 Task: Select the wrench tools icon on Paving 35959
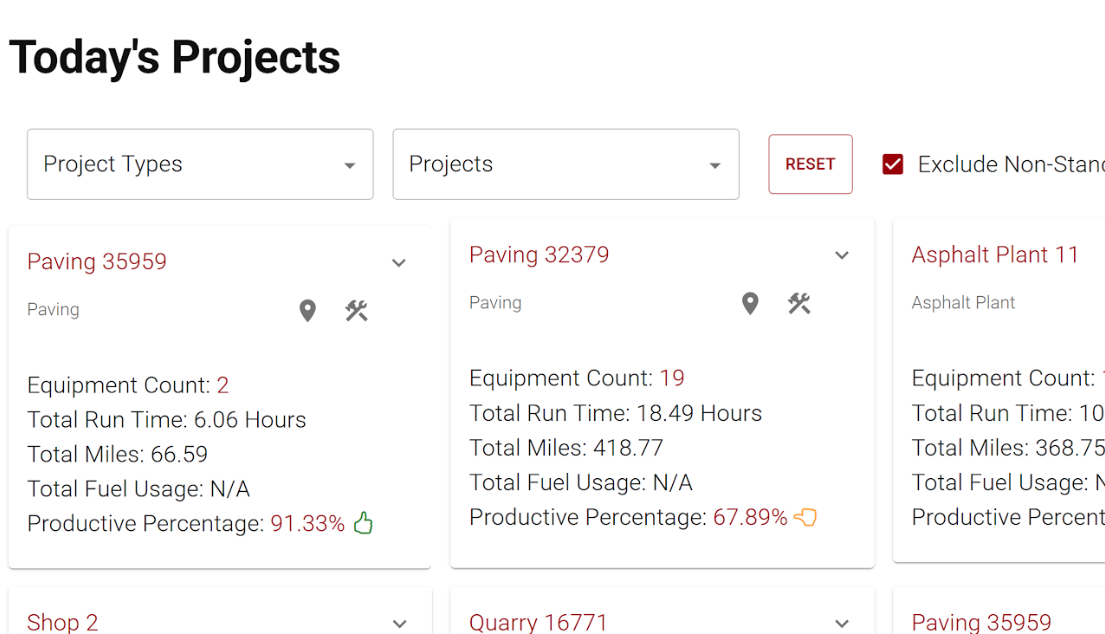coord(356,310)
